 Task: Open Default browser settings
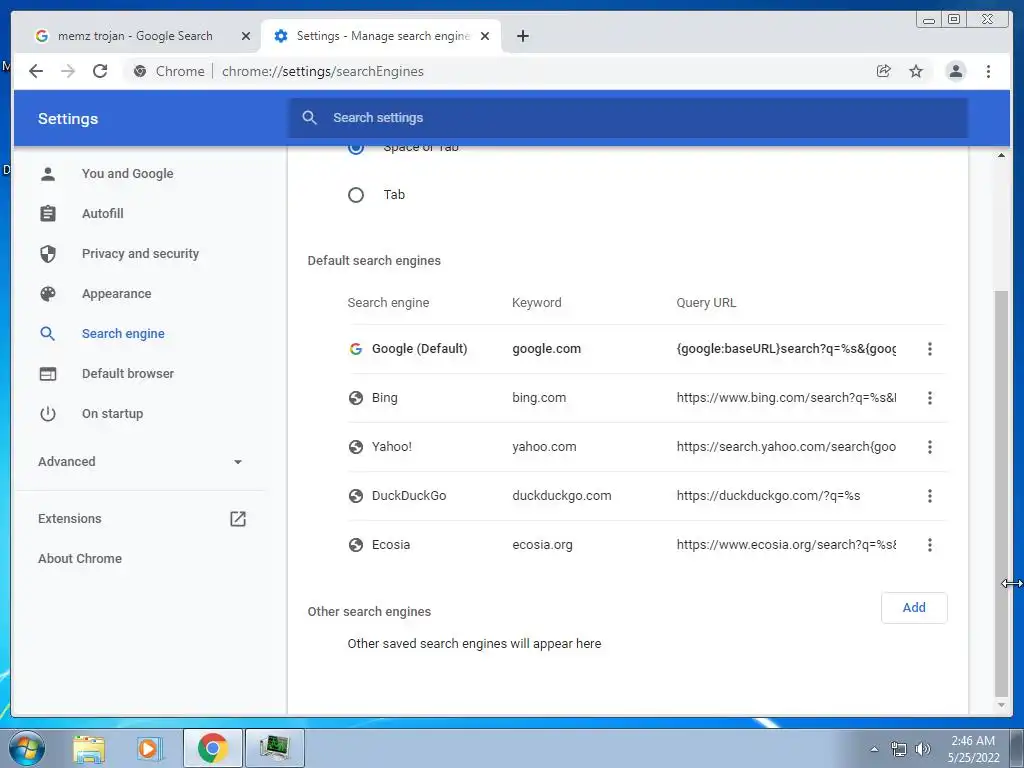click(128, 374)
